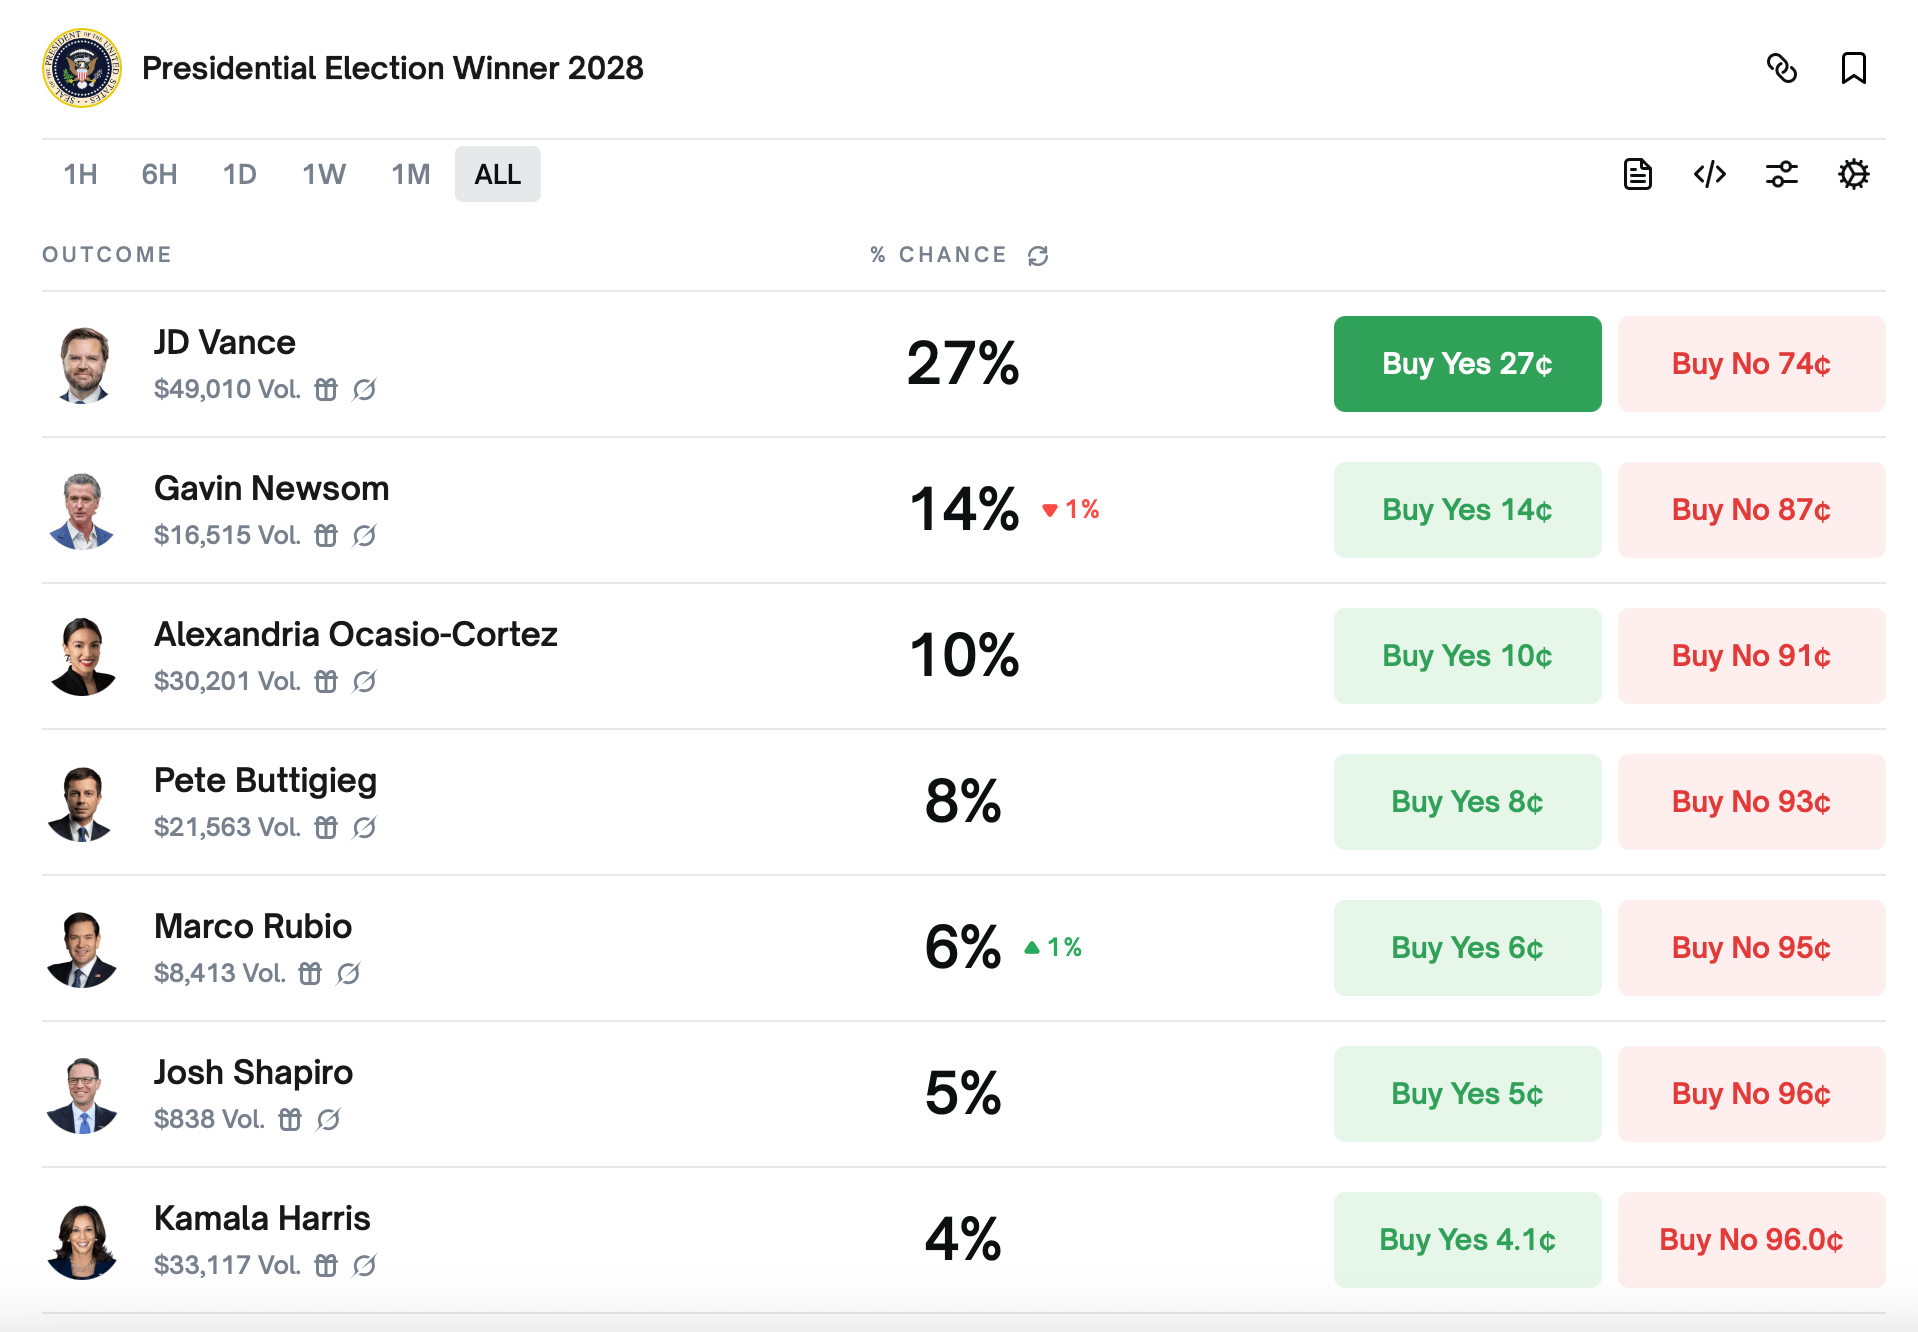The image size is (1918, 1332).
Task: Refresh the % Chance values
Action: [x=1038, y=255]
